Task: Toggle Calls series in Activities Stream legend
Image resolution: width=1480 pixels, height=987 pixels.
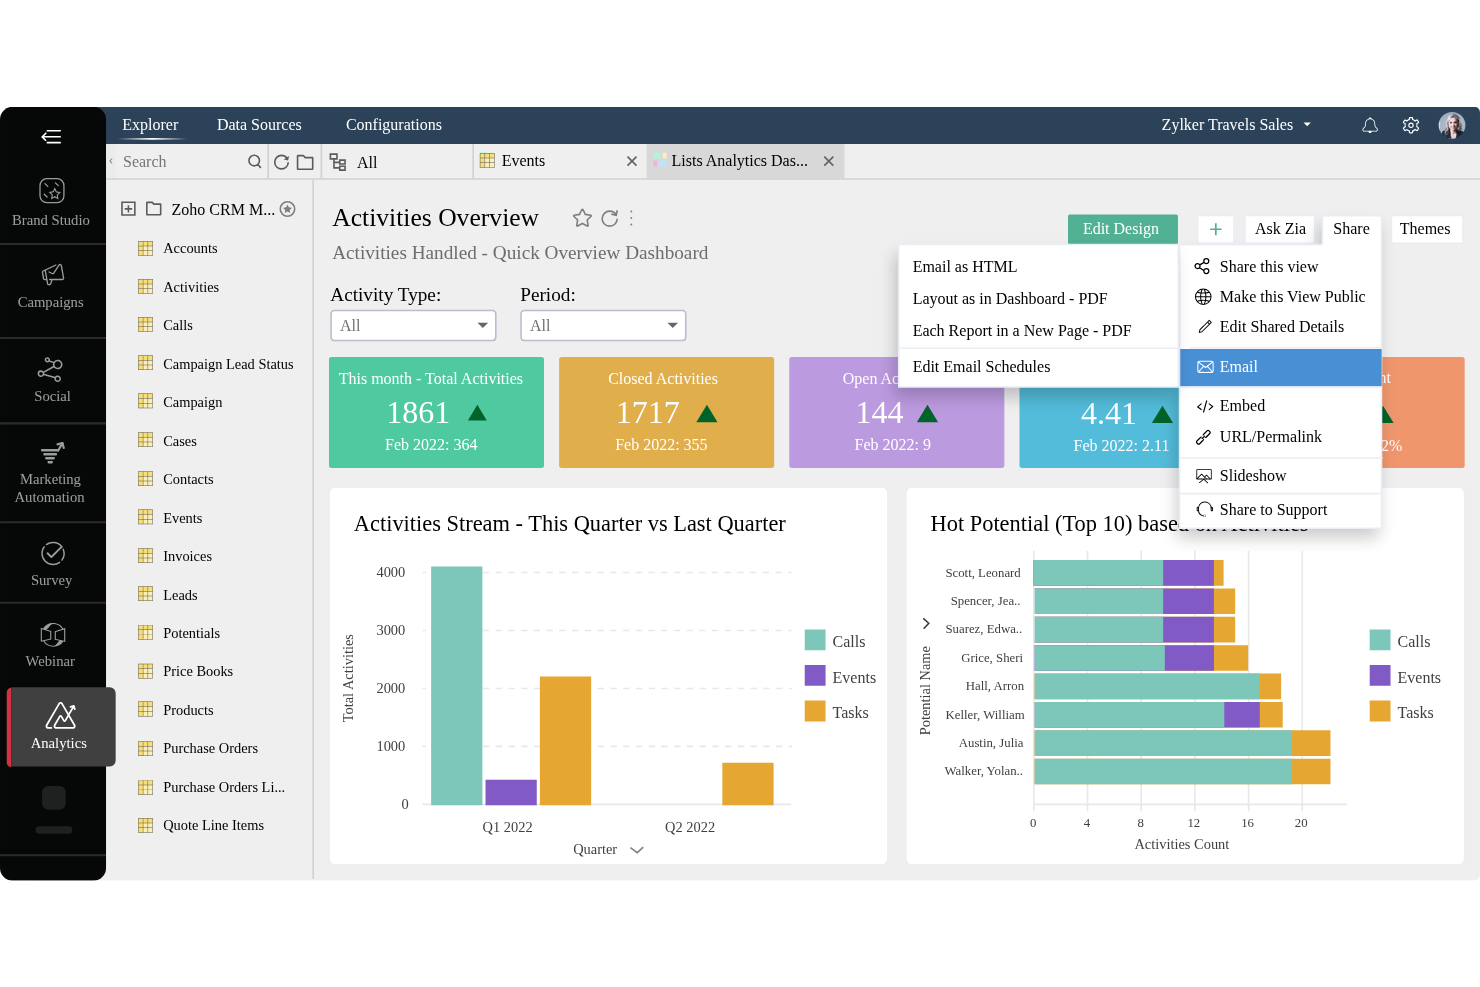Action: [835, 641]
